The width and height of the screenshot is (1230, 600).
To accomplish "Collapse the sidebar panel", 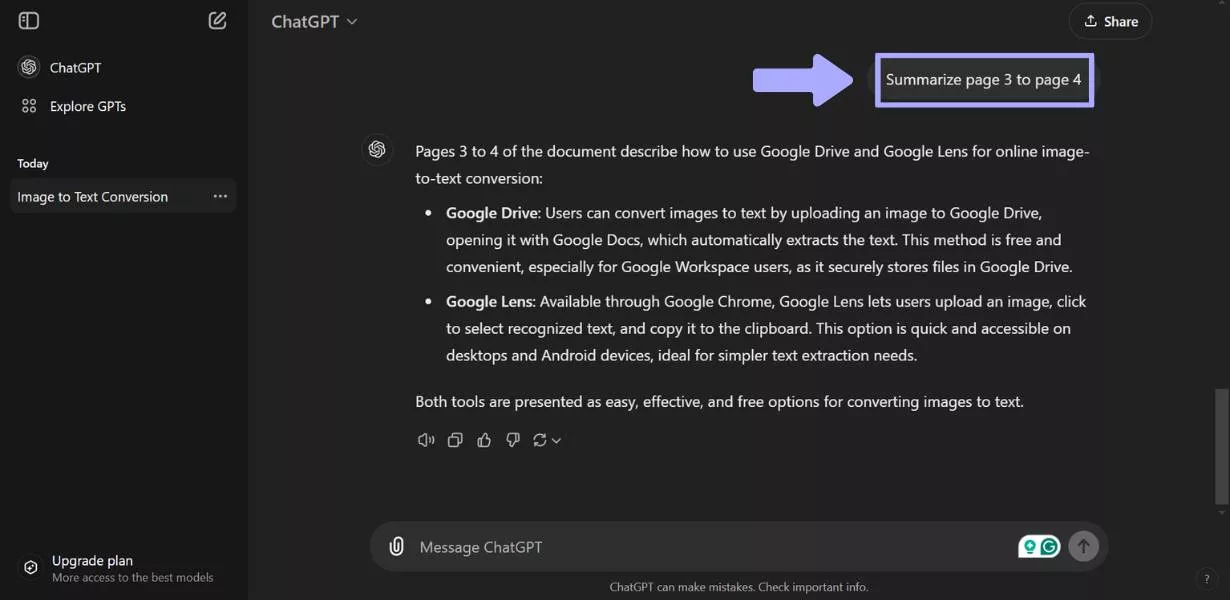I will click(29, 20).
